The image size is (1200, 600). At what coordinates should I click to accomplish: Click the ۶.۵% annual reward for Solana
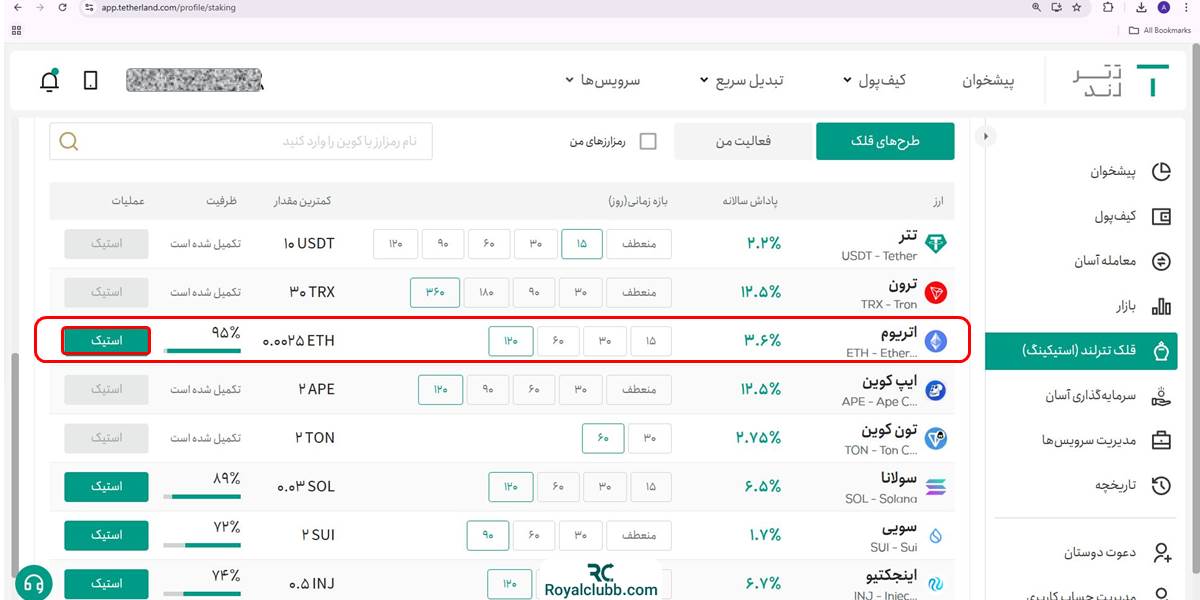[x=764, y=487]
